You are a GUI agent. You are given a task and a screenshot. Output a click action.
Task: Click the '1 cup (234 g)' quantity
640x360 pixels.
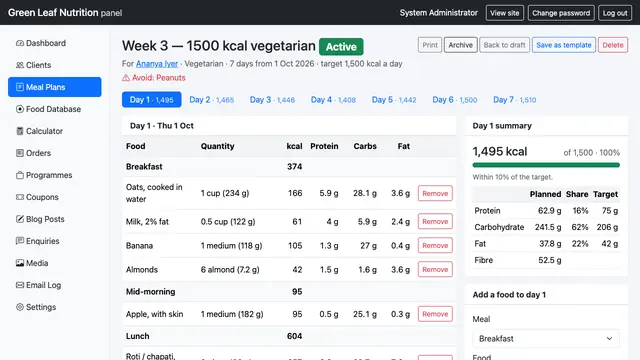point(224,193)
